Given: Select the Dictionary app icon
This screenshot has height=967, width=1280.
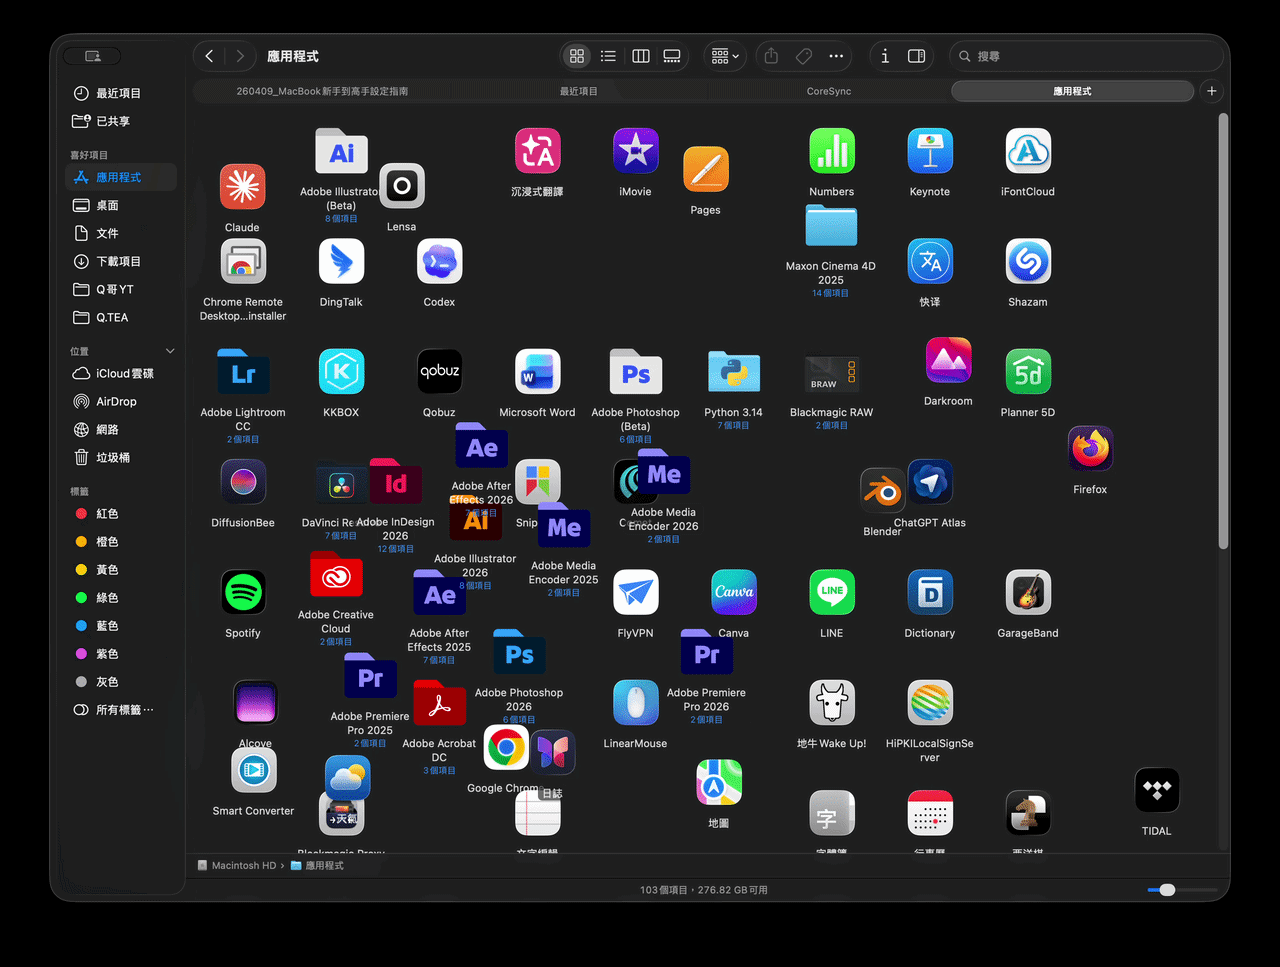Looking at the screenshot, I should (930, 593).
